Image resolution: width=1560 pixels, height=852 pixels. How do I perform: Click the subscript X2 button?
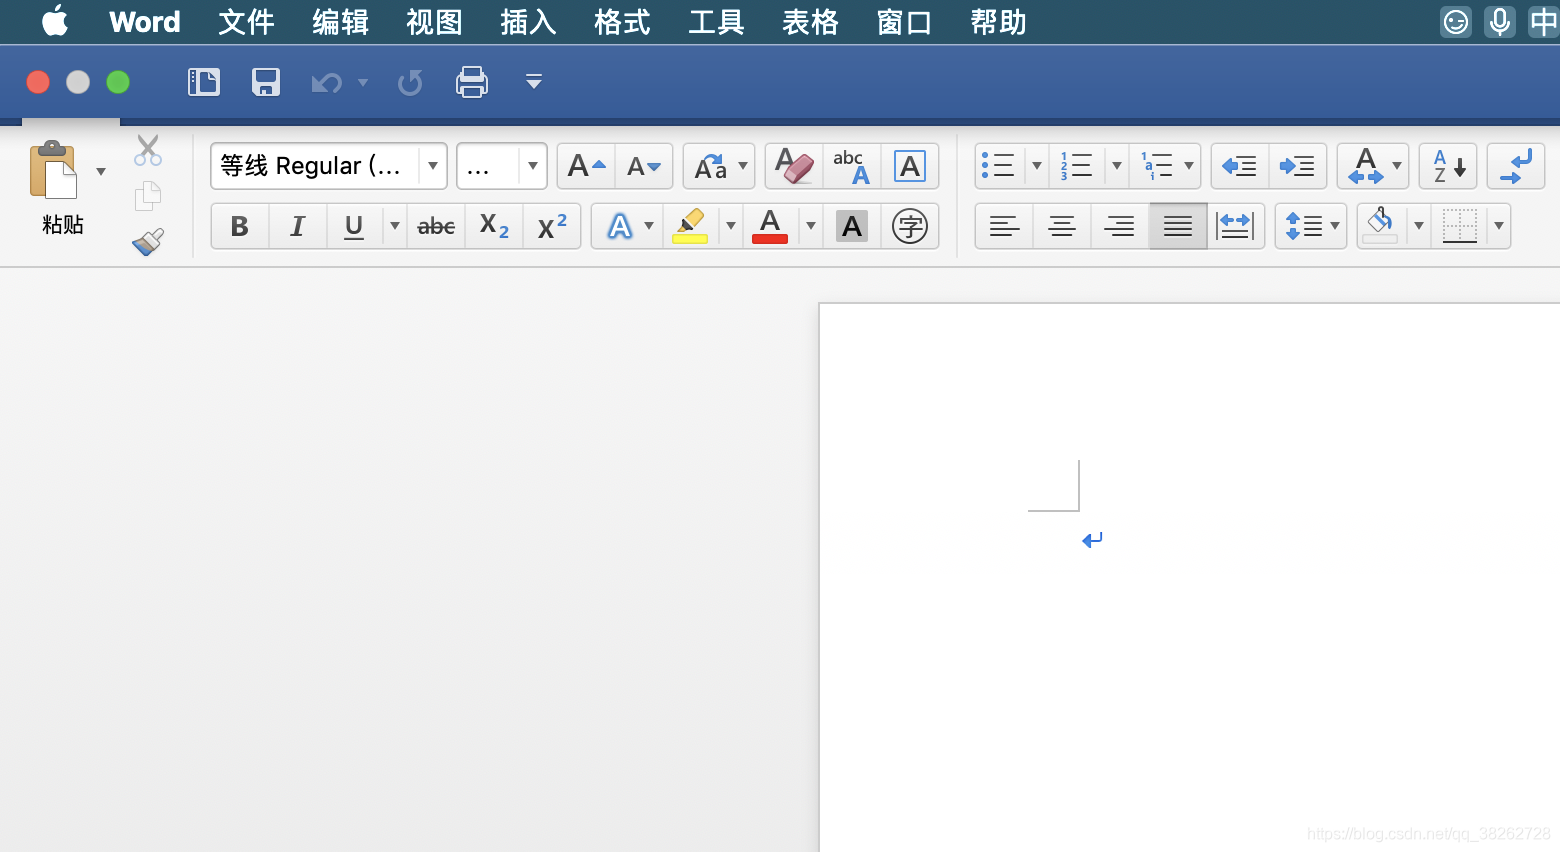coord(494,226)
